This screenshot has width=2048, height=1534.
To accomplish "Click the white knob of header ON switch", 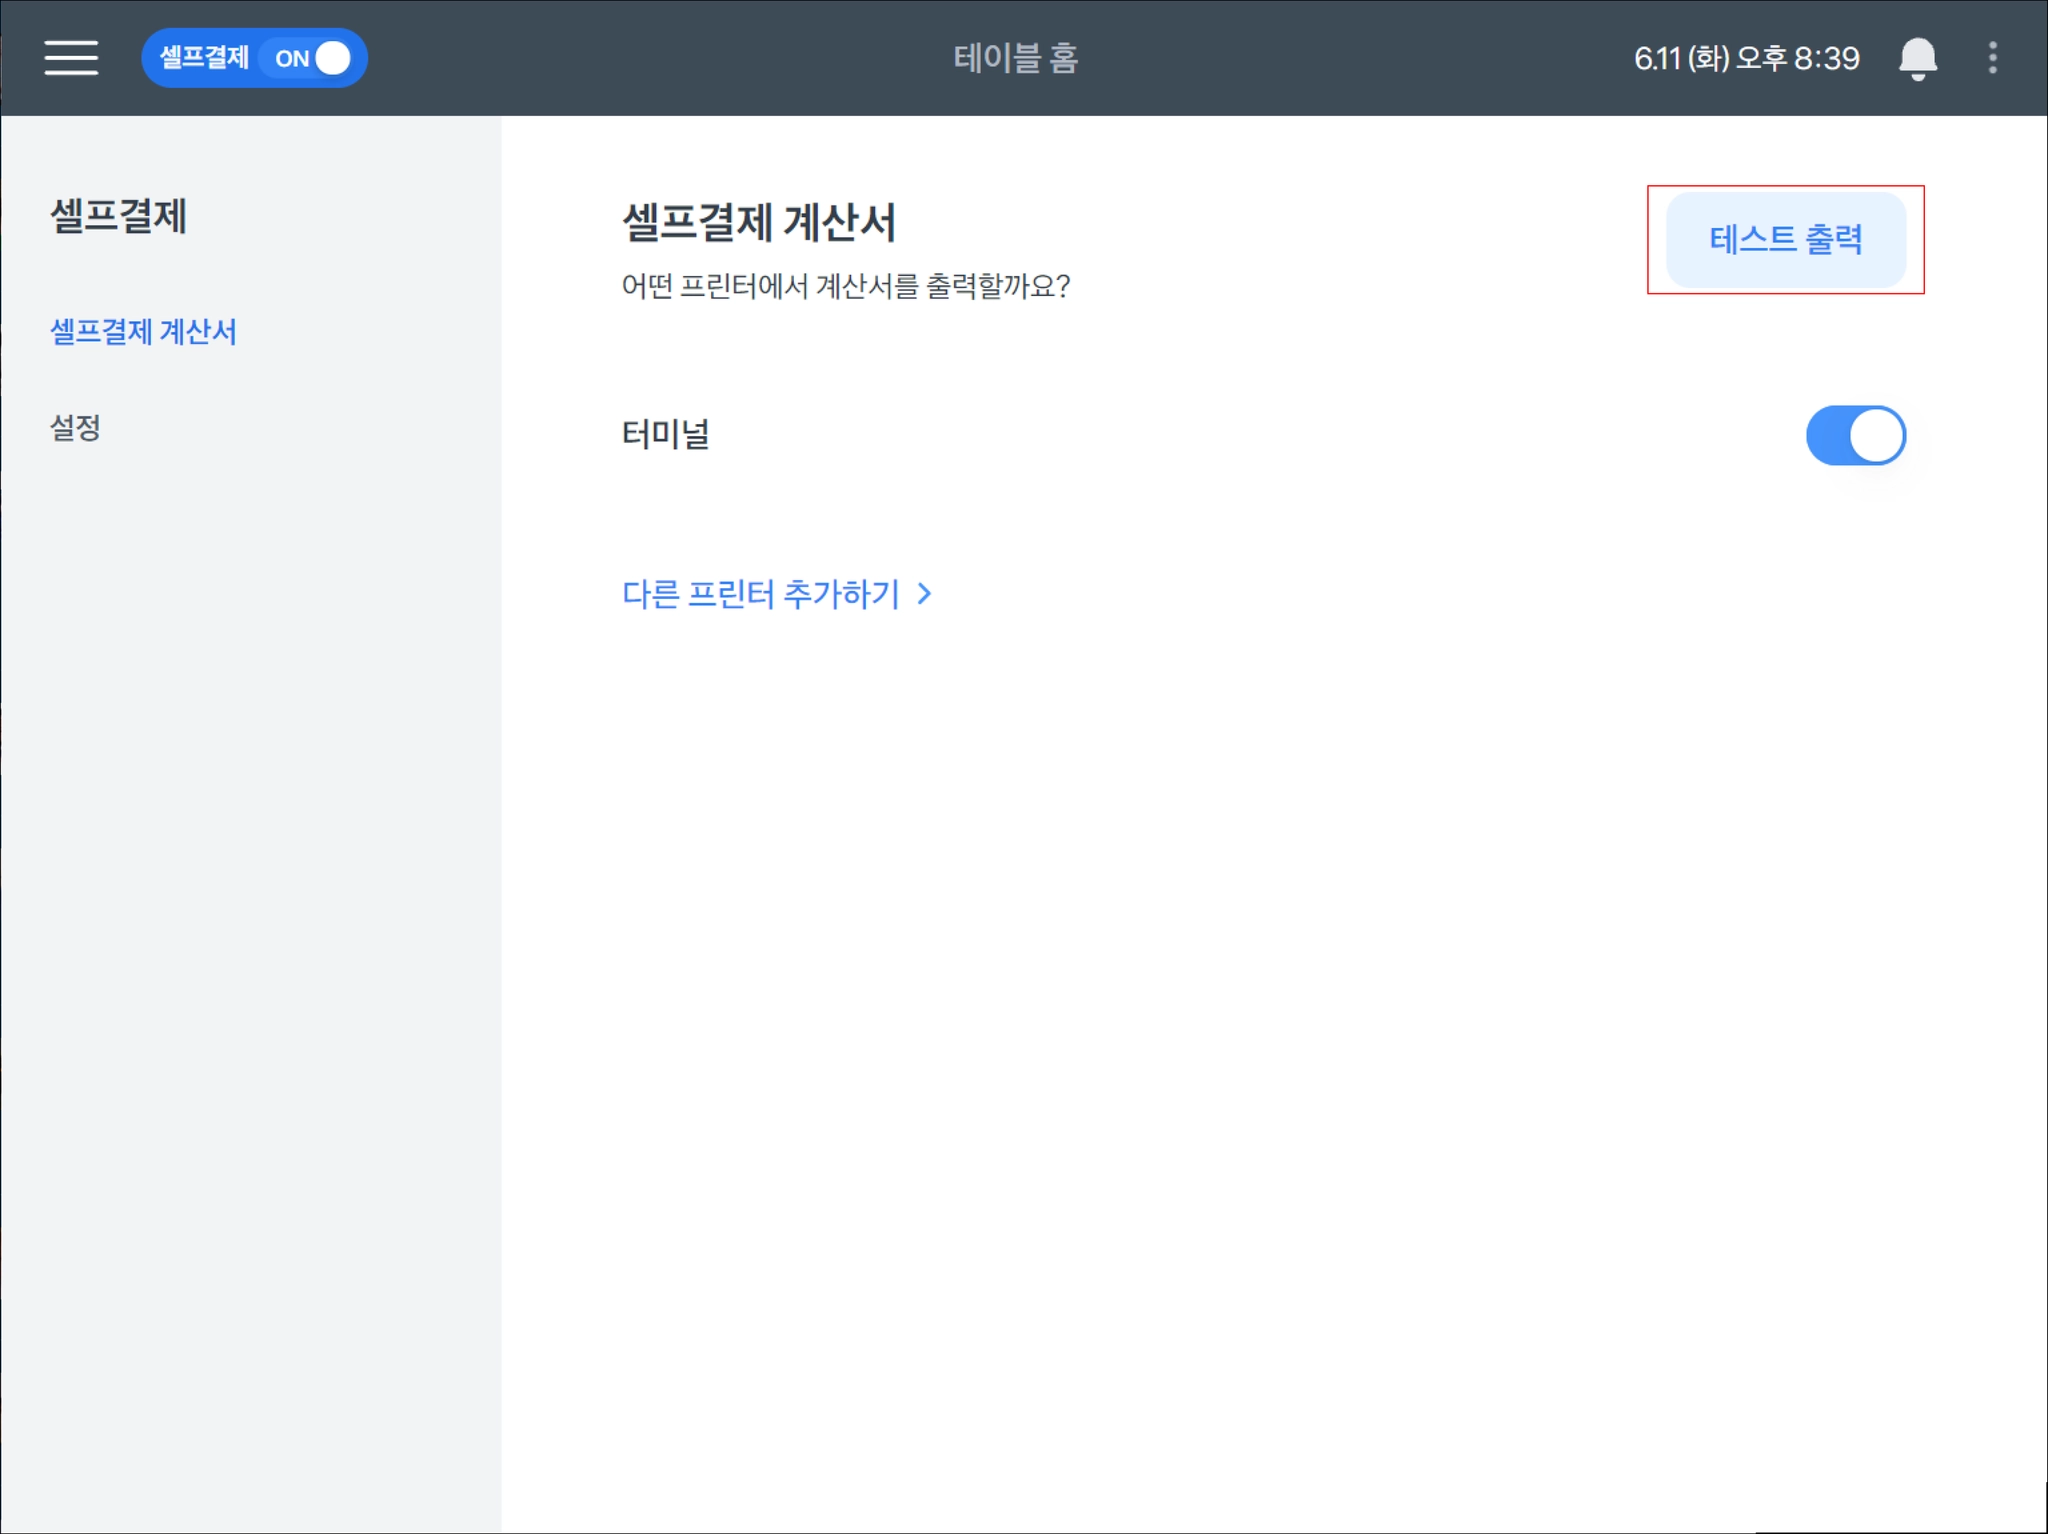I will [x=333, y=58].
